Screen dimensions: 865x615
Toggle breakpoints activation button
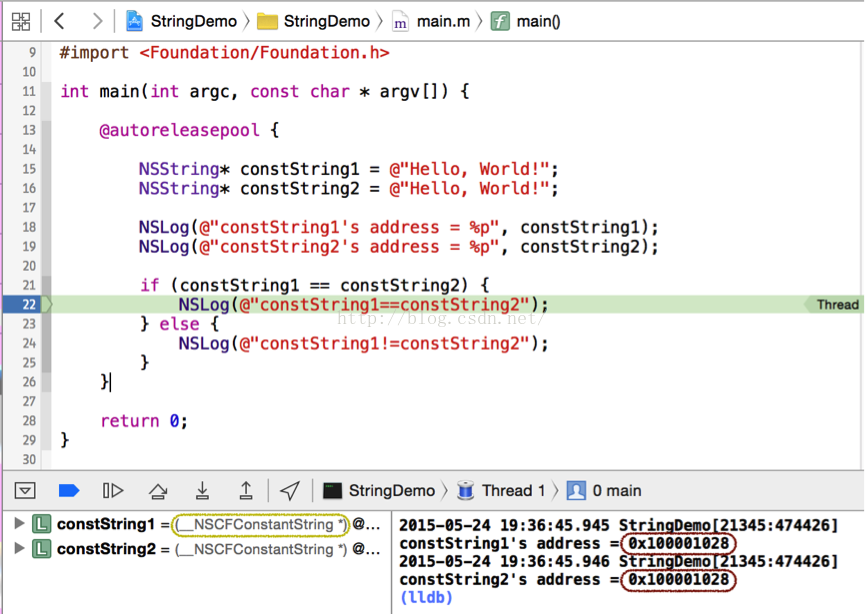(x=69, y=490)
